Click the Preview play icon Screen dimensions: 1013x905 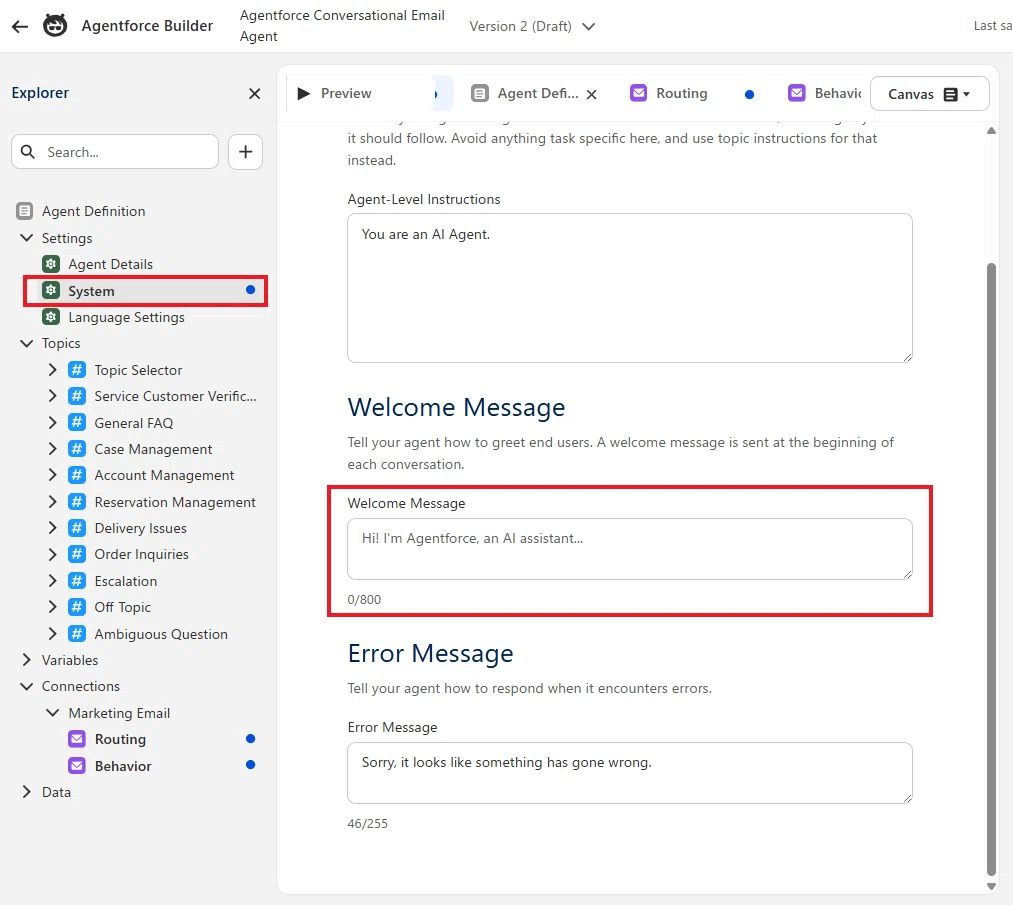tap(303, 94)
